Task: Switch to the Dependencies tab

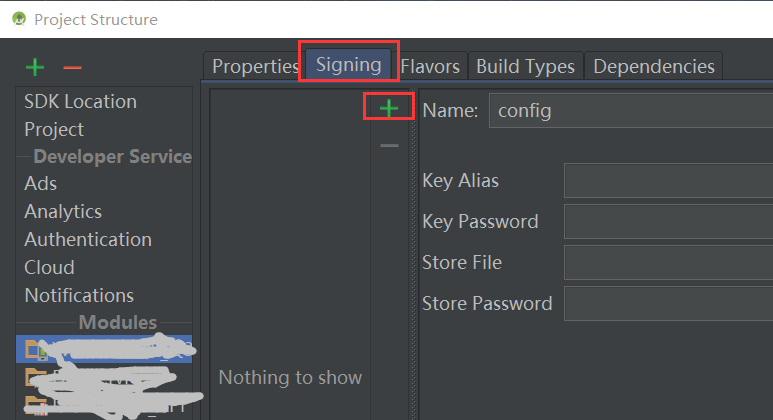Action: pos(654,66)
